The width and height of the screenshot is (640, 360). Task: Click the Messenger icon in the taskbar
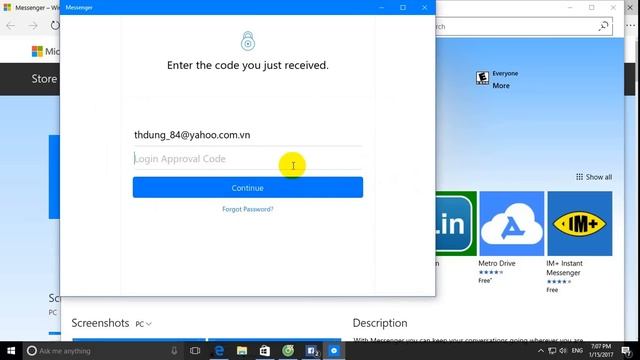[334, 351]
